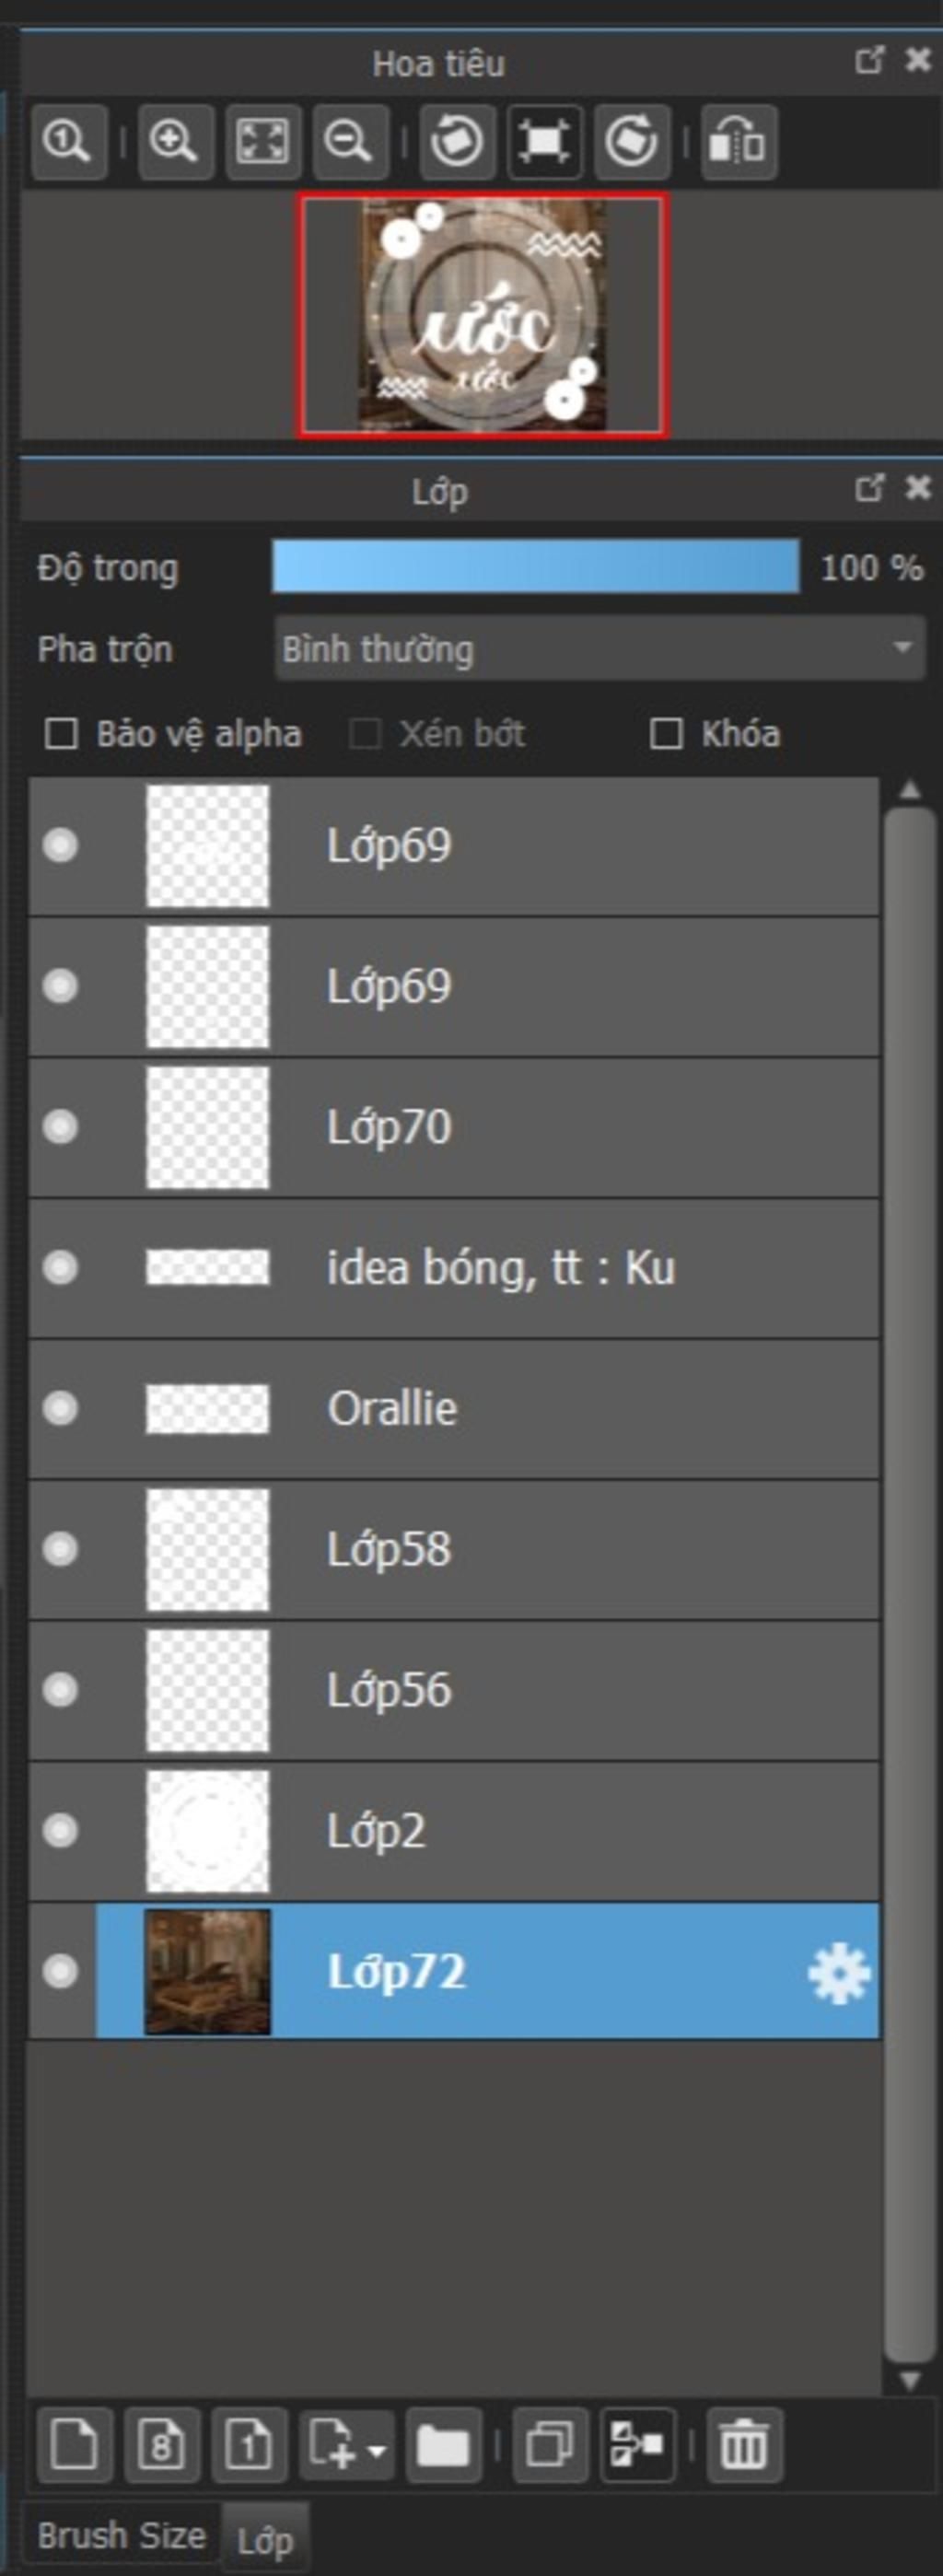The width and height of the screenshot is (943, 2576).
Task: Click the navigator preview thumbnail
Action: [x=483, y=315]
